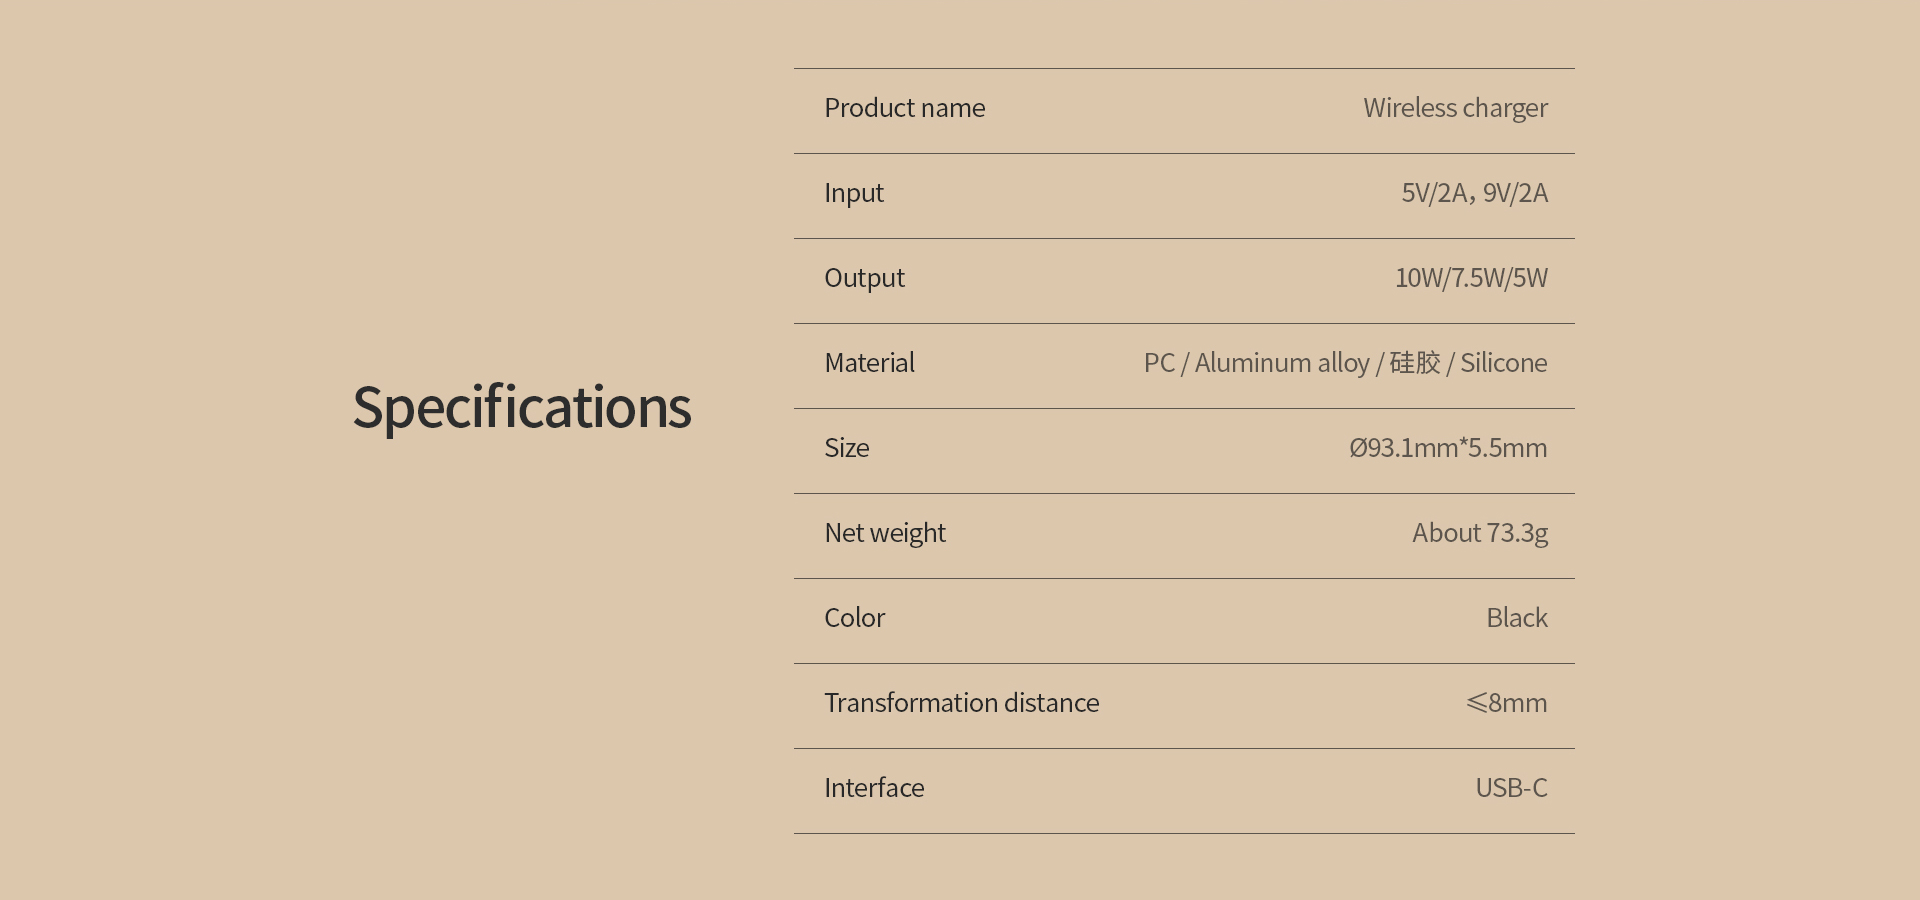
Task: Click the Input row label
Action: (x=853, y=193)
